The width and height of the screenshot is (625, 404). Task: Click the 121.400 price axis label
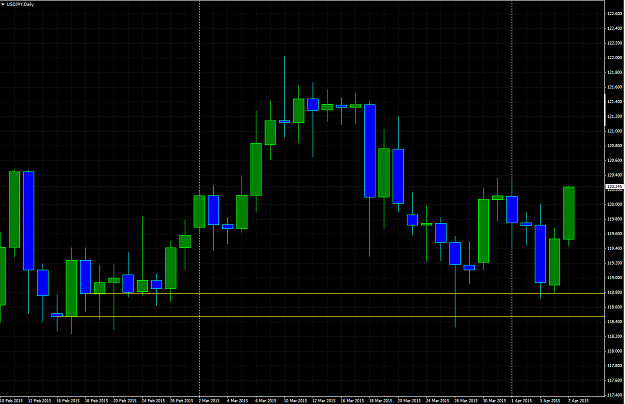click(x=615, y=102)
